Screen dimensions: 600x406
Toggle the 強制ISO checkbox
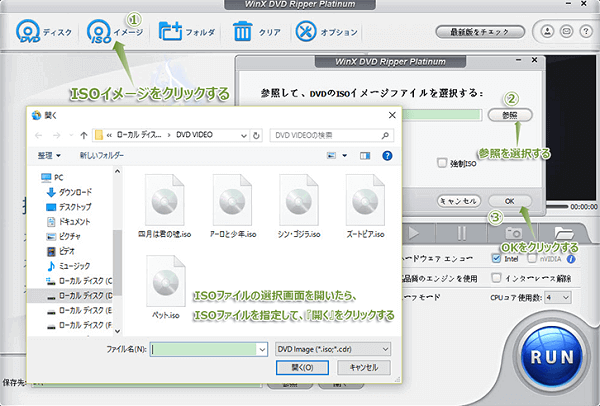(442, 163)
